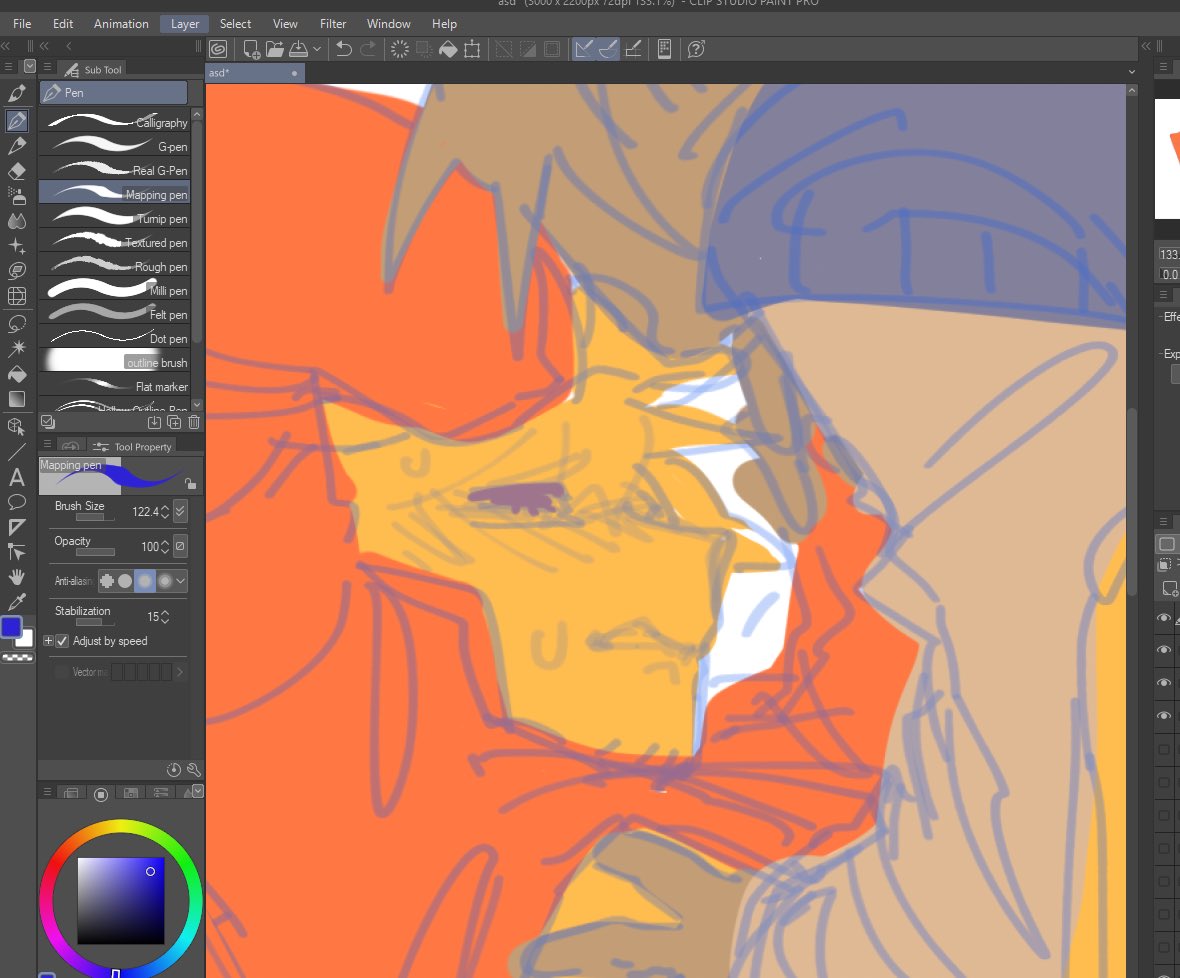
Task: Select the Balloon tool
Action: [17, 502]
